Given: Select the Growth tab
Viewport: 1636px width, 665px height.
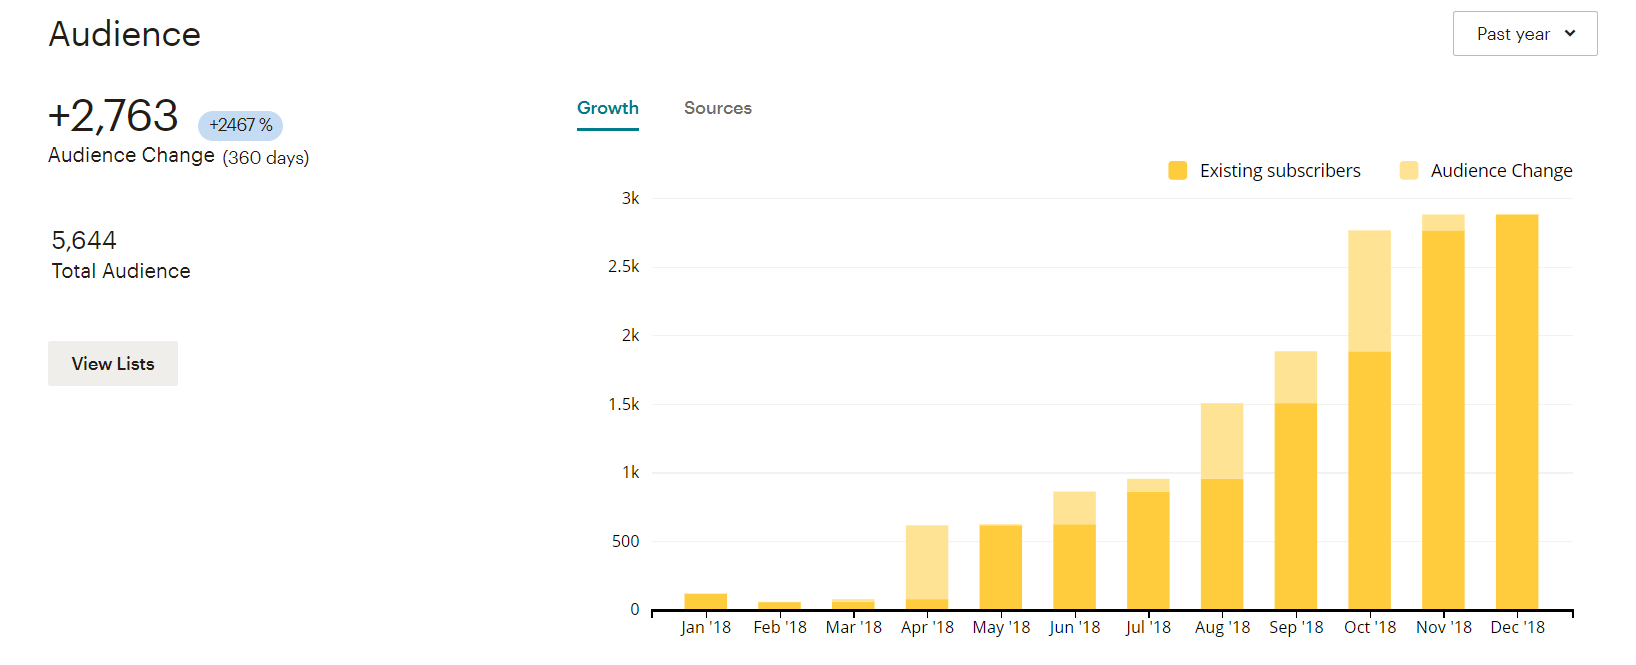Looking at the screenshot, I should click(607, 108).
